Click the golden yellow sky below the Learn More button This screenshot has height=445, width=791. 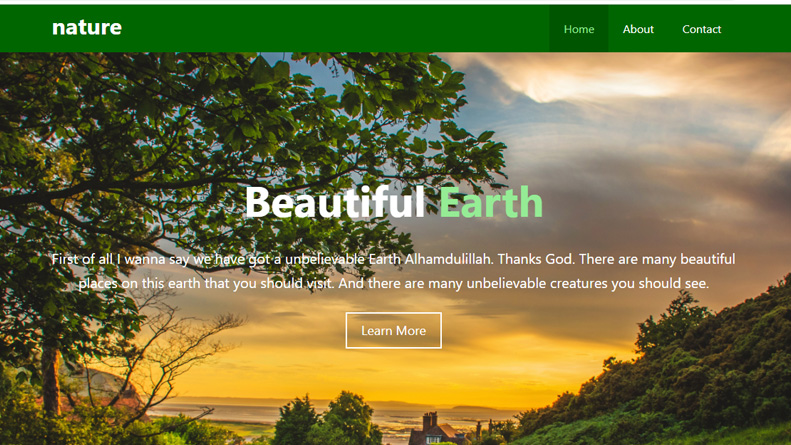pyautogui.click(x=393, y=371)
